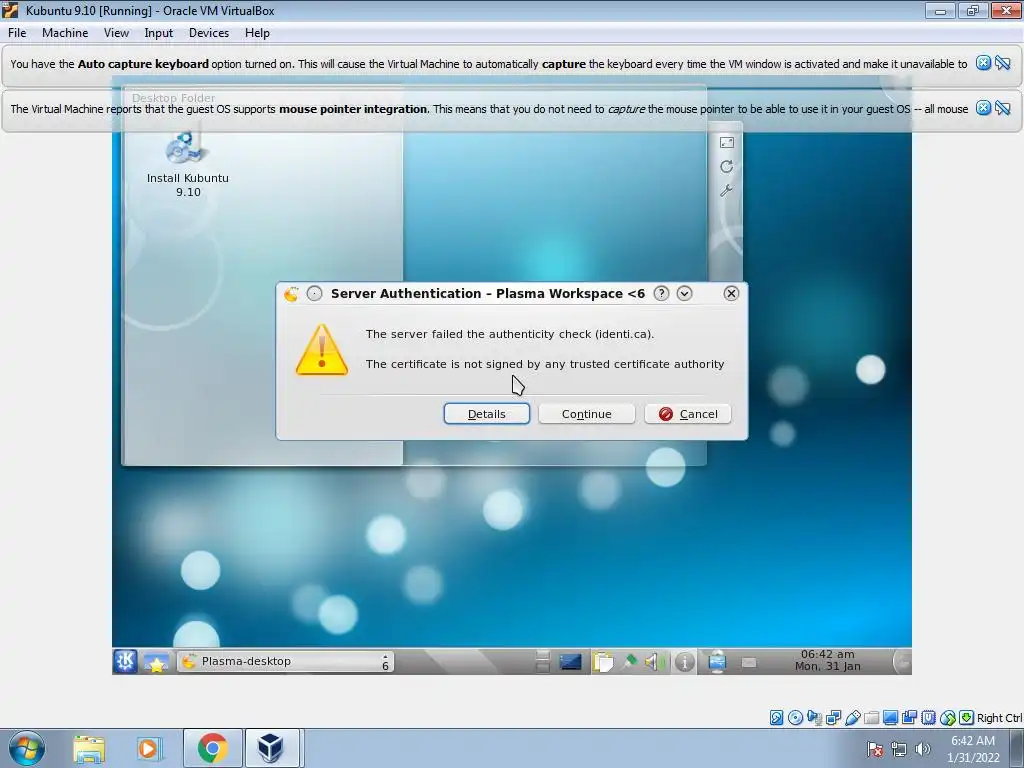
Task: Suppress the Auto capture keyboard message permanently
Action: point(1002,63)
